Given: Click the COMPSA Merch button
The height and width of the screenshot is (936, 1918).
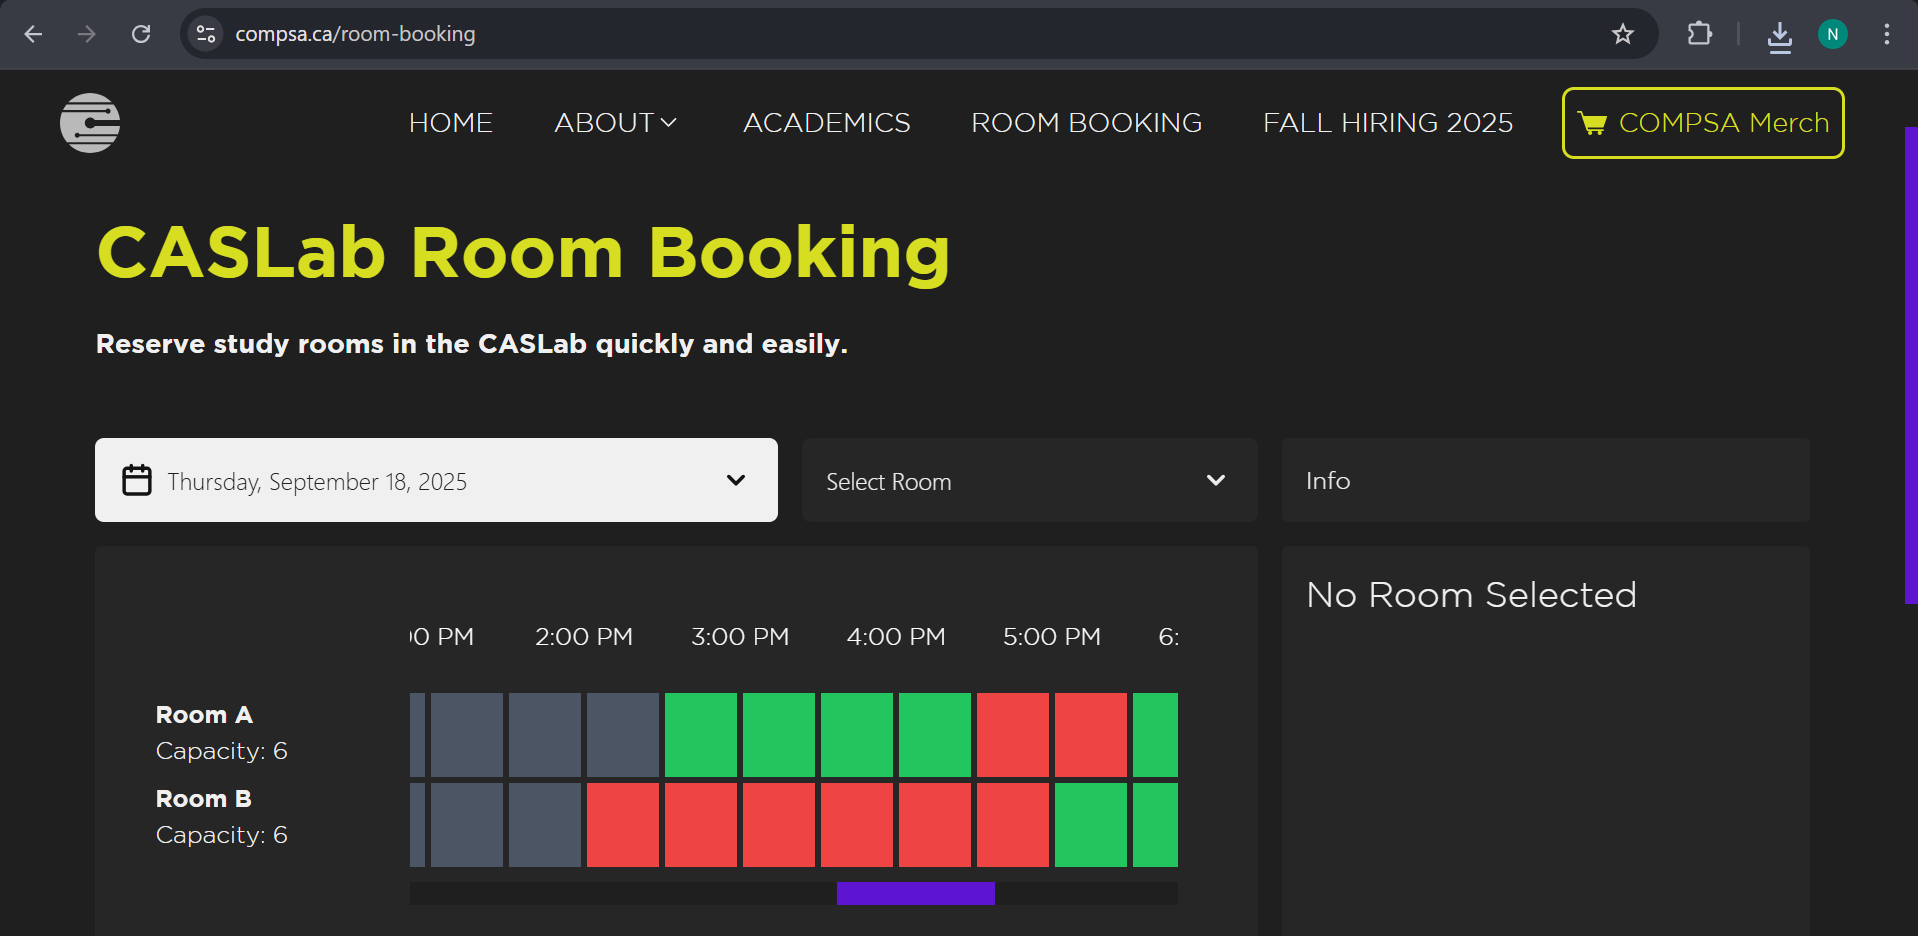Looking at the screenshot, I should click(1702, 123).
